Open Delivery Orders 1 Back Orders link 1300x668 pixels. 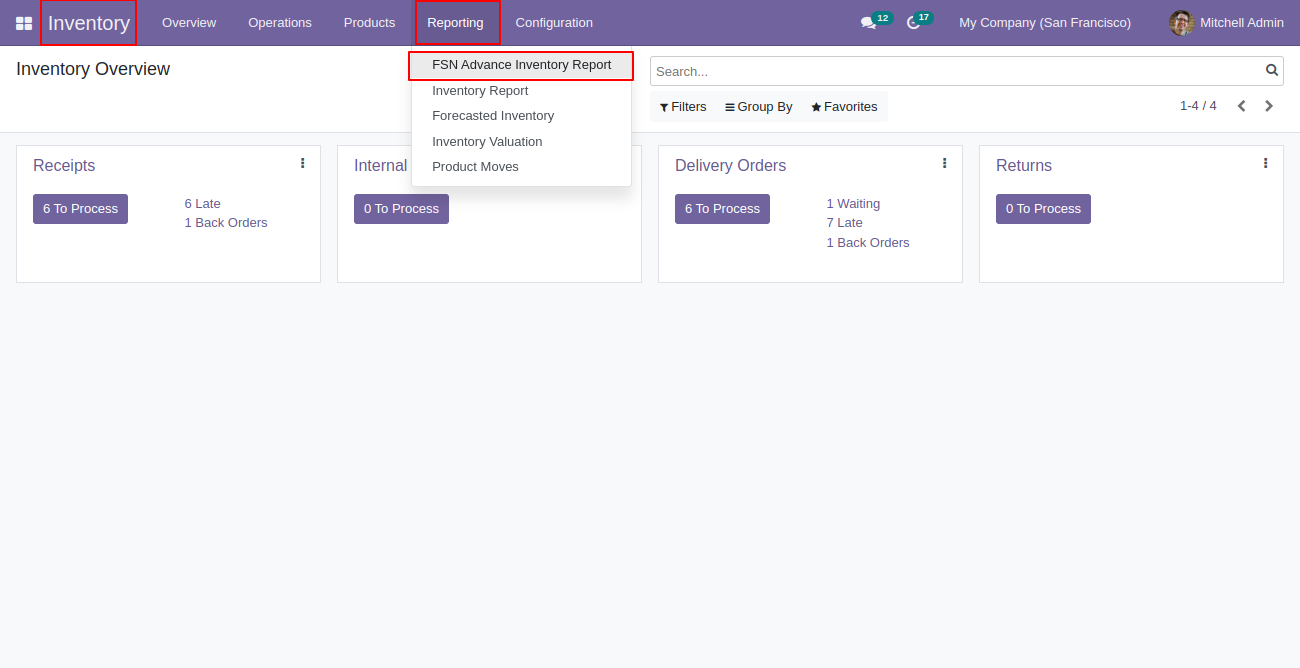click(x=868, y=243)
